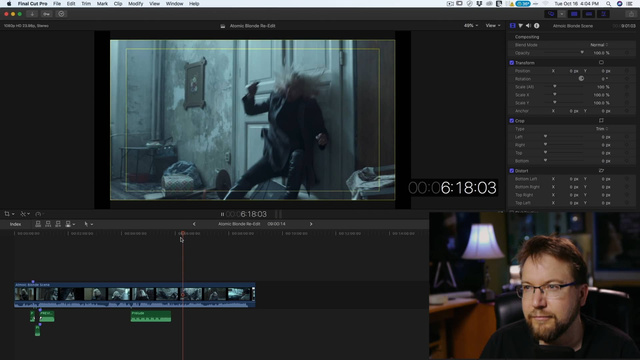
Task: Disable the Transform checkbox
Action: [511, 63]
